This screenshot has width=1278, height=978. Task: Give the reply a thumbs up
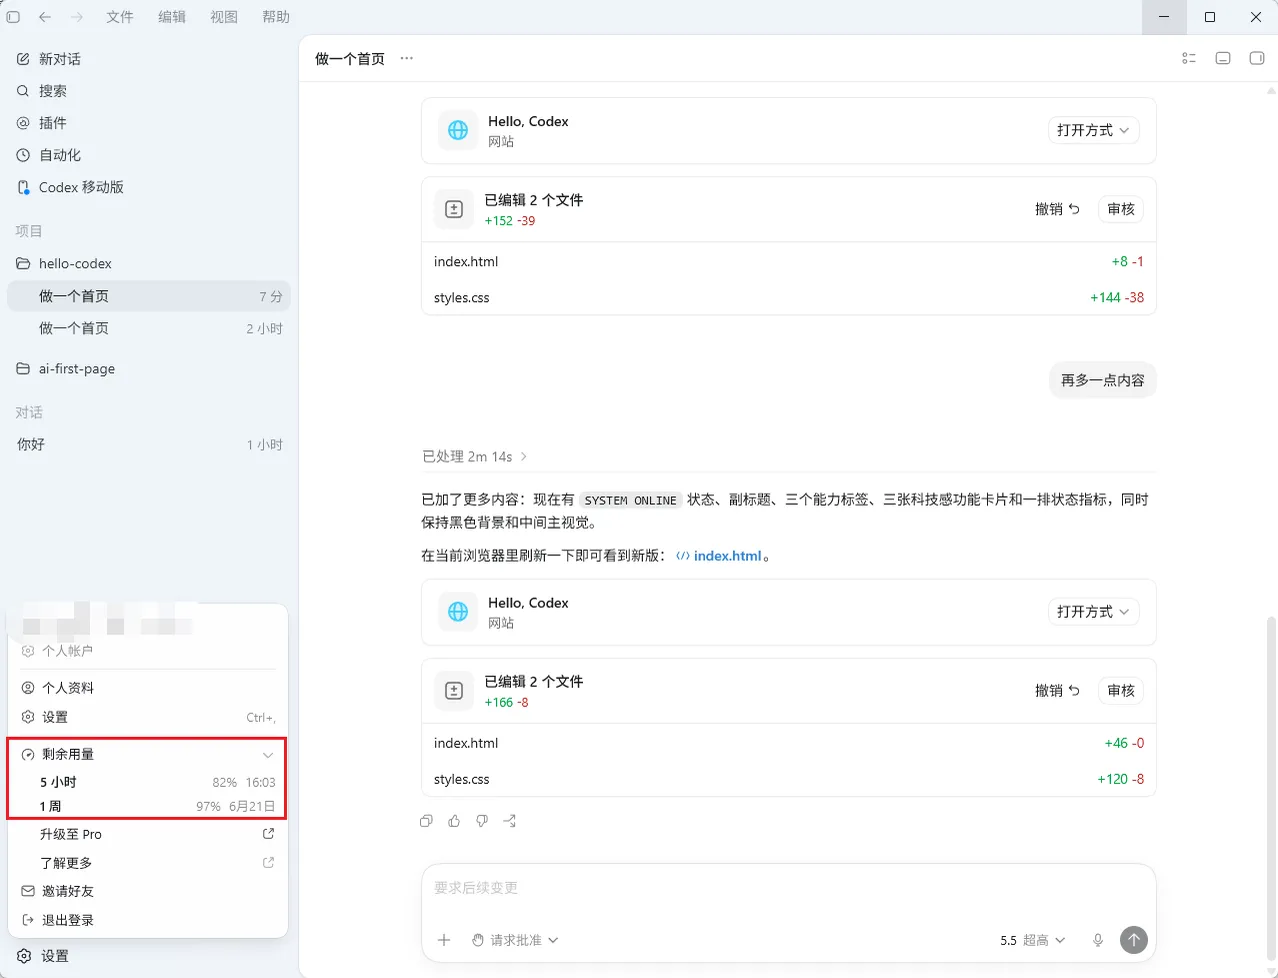454,821
